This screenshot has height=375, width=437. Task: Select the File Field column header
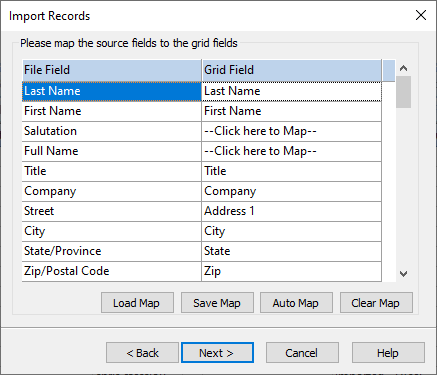[112, 70]
